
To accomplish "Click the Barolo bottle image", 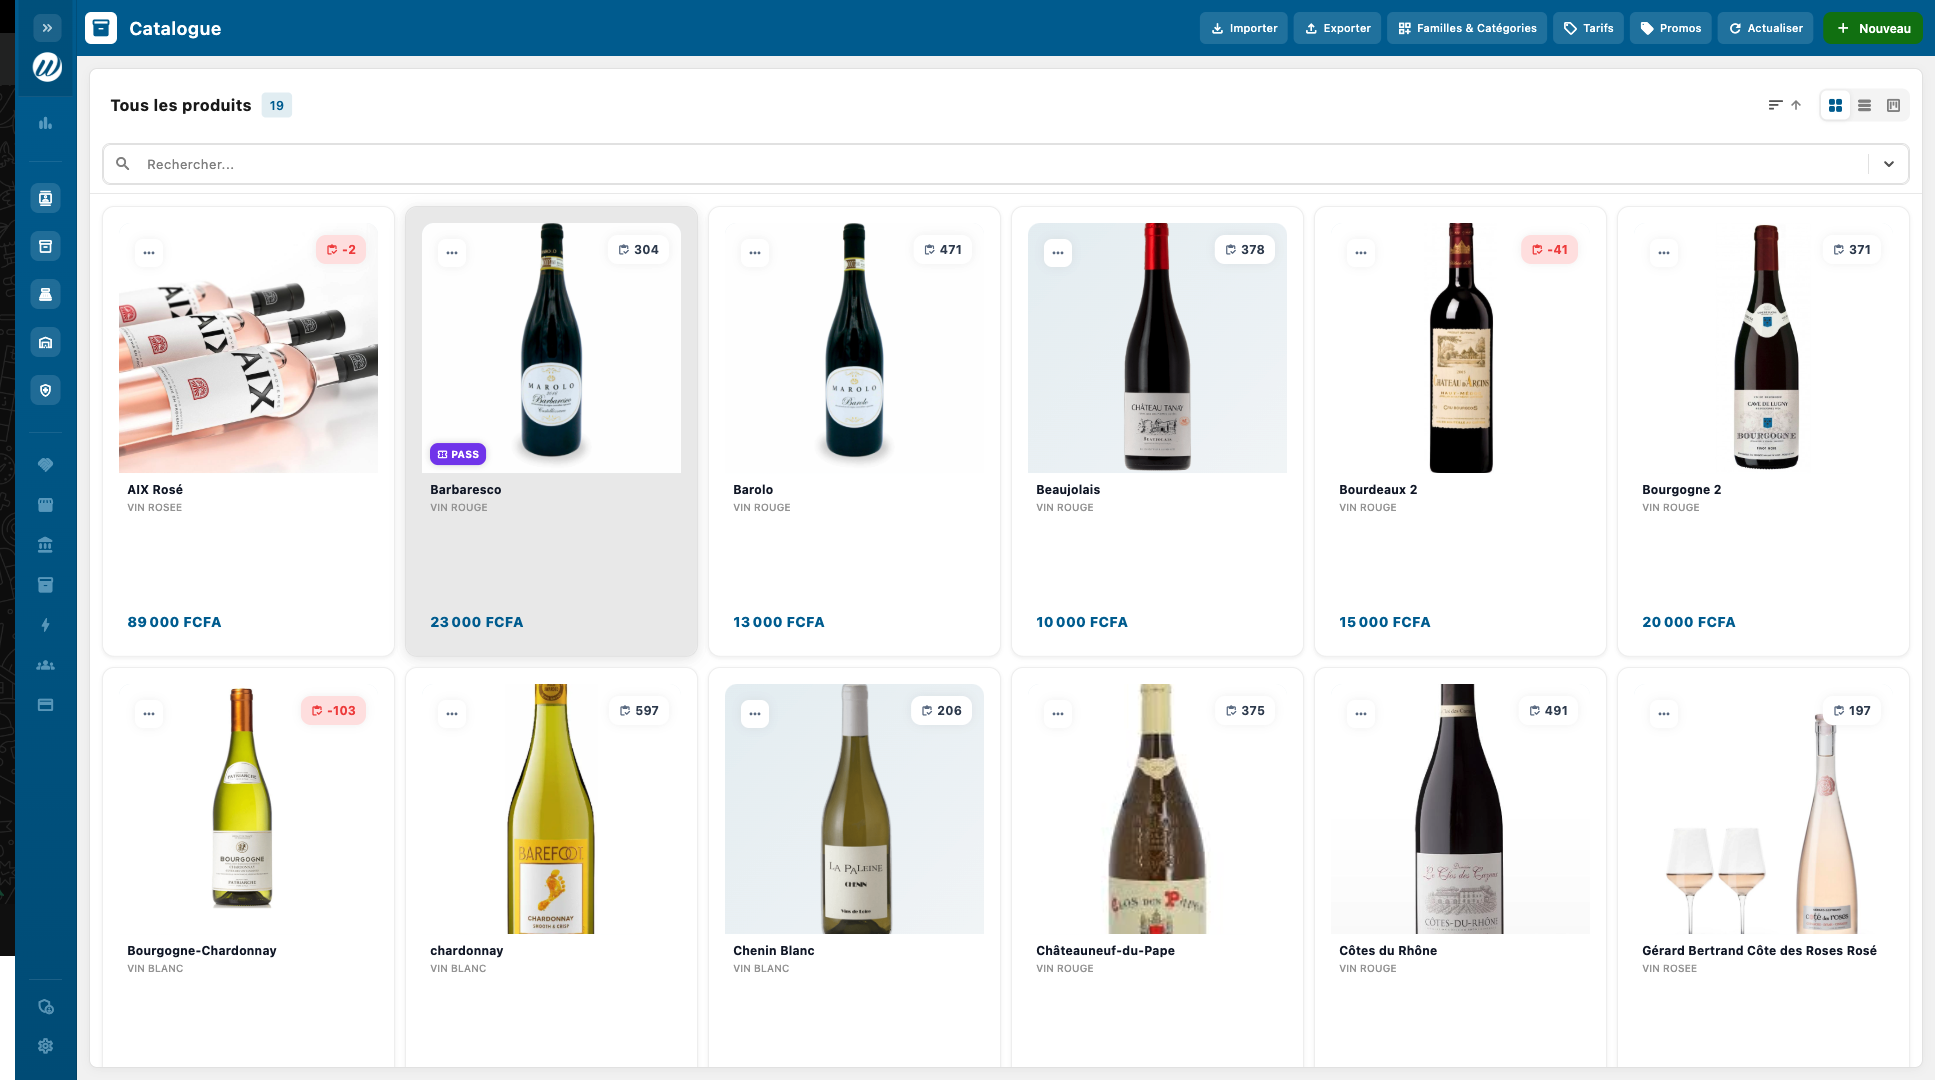I will 854,348.
